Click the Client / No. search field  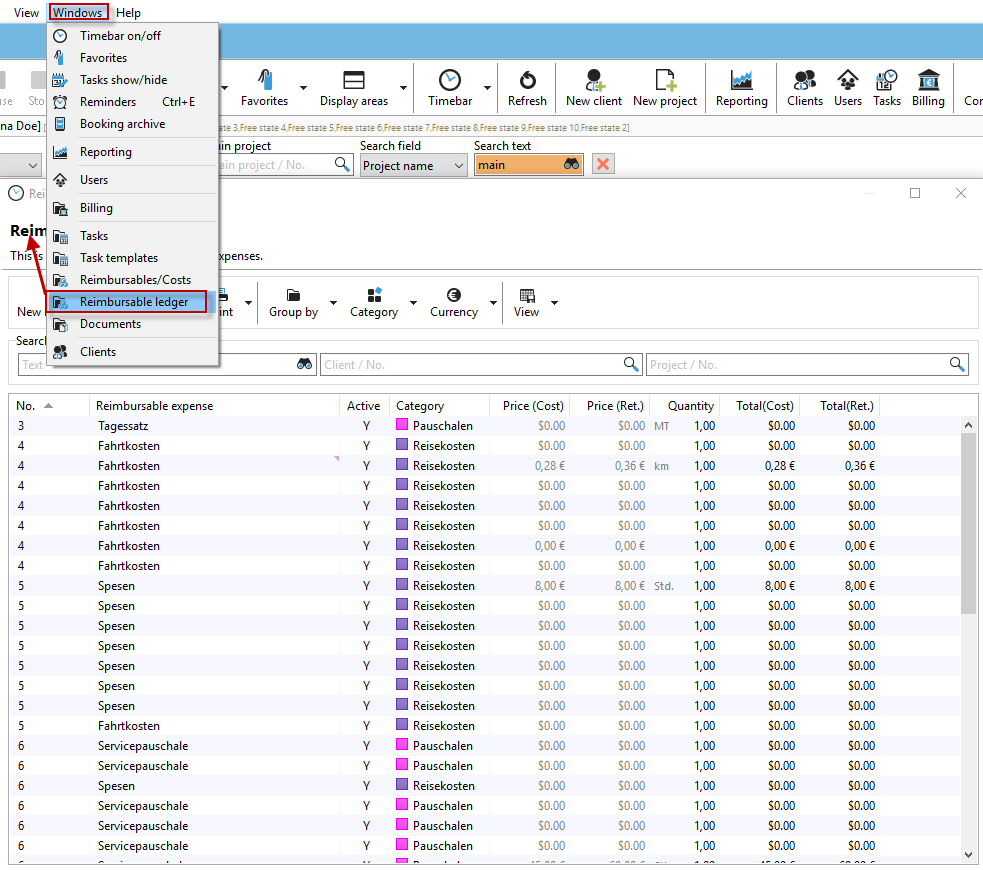pyautogui.click(x=470, y=365)
